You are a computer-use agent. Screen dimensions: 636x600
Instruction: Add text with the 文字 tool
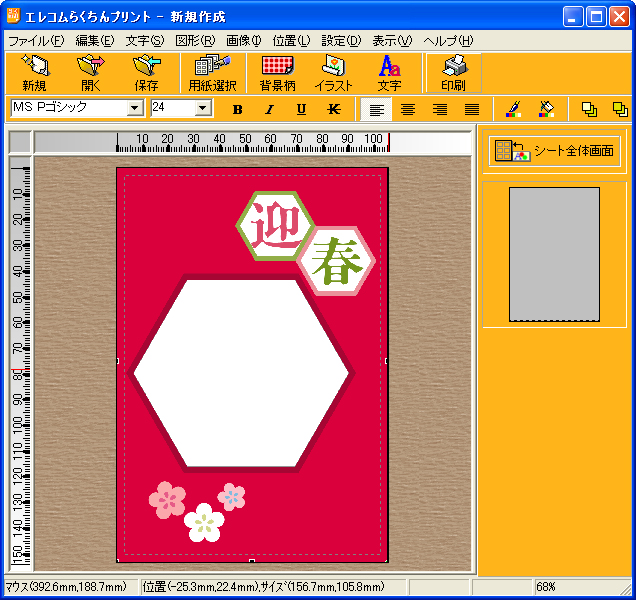[x=390, y=73]
